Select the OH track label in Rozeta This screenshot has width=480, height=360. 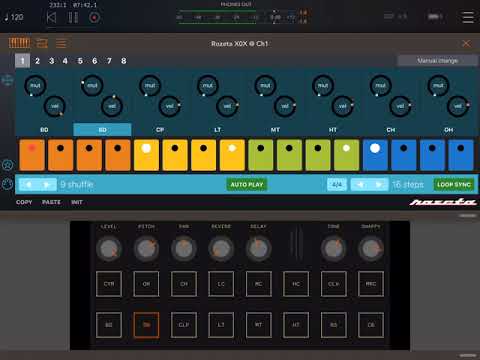point(449,130)
